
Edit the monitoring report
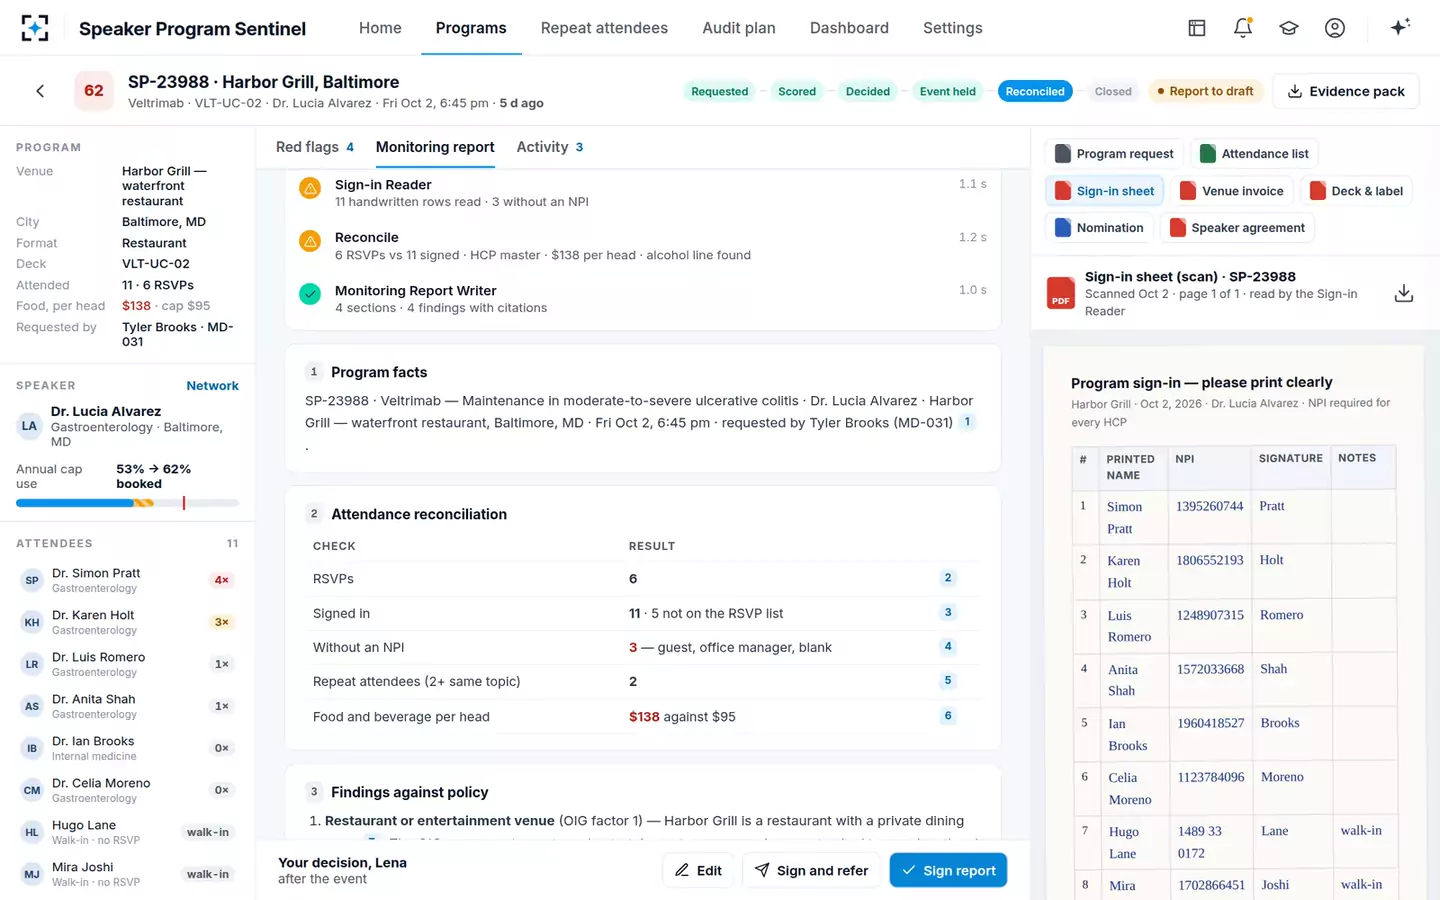698,870
